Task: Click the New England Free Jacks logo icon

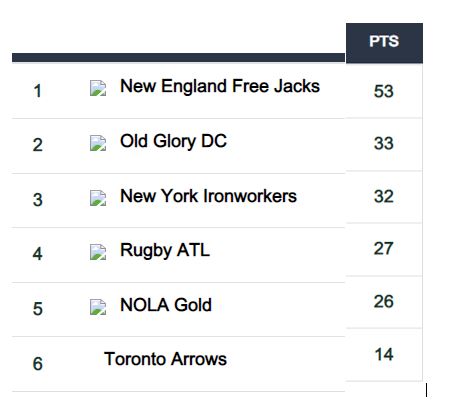Action: point(98,88)
